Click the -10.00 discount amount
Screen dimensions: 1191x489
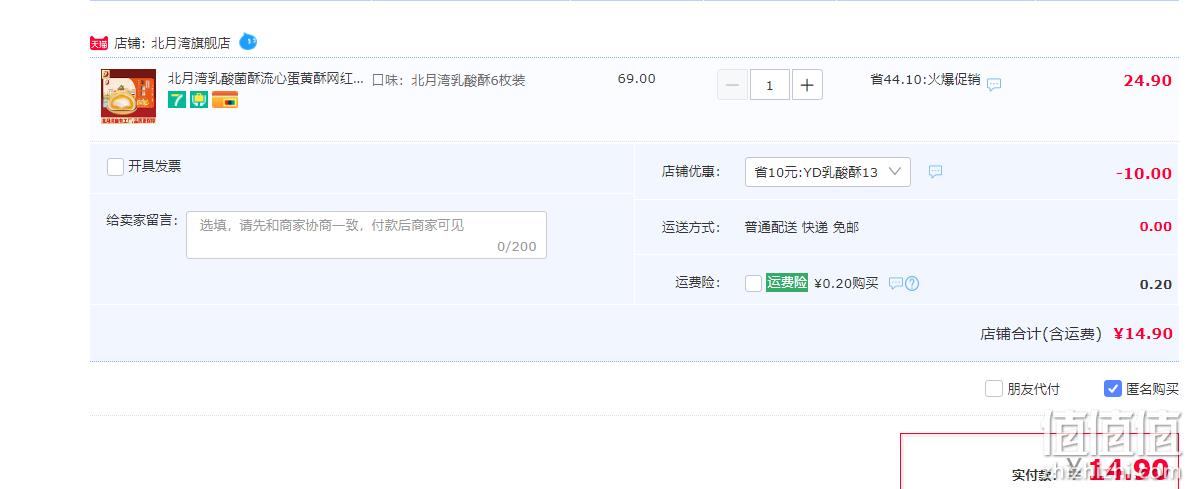[x=1144, y=173]
